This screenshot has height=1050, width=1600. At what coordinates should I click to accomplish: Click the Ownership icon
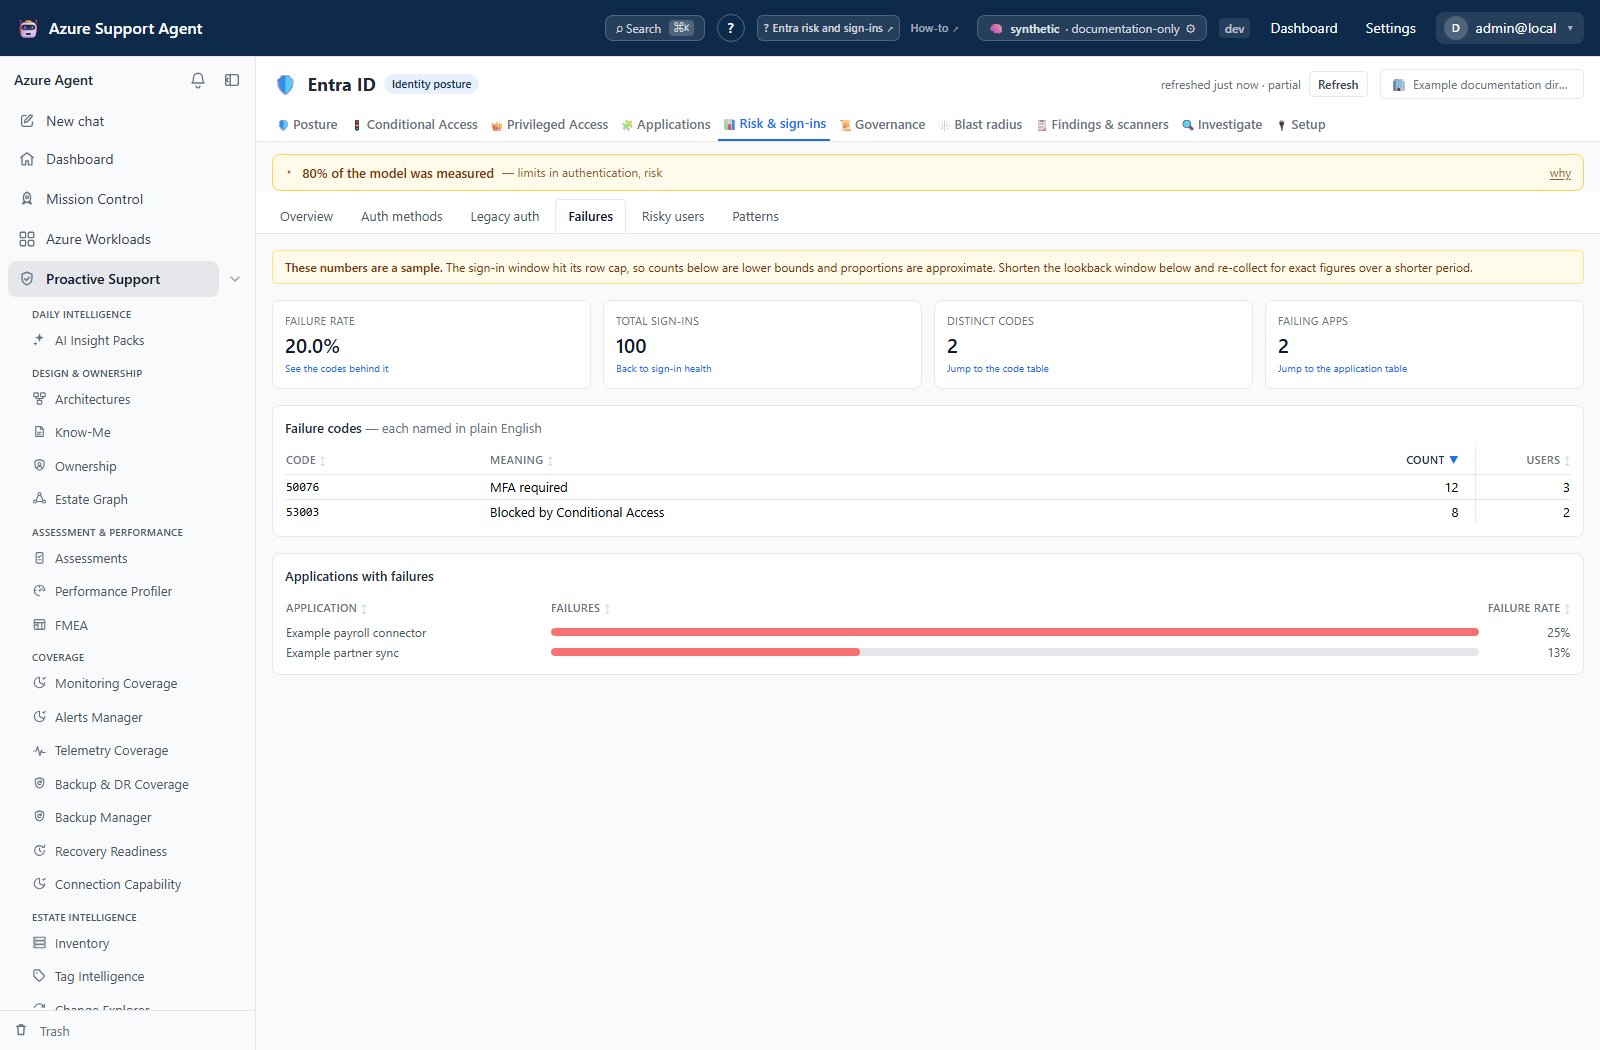(x=39, y=466)
